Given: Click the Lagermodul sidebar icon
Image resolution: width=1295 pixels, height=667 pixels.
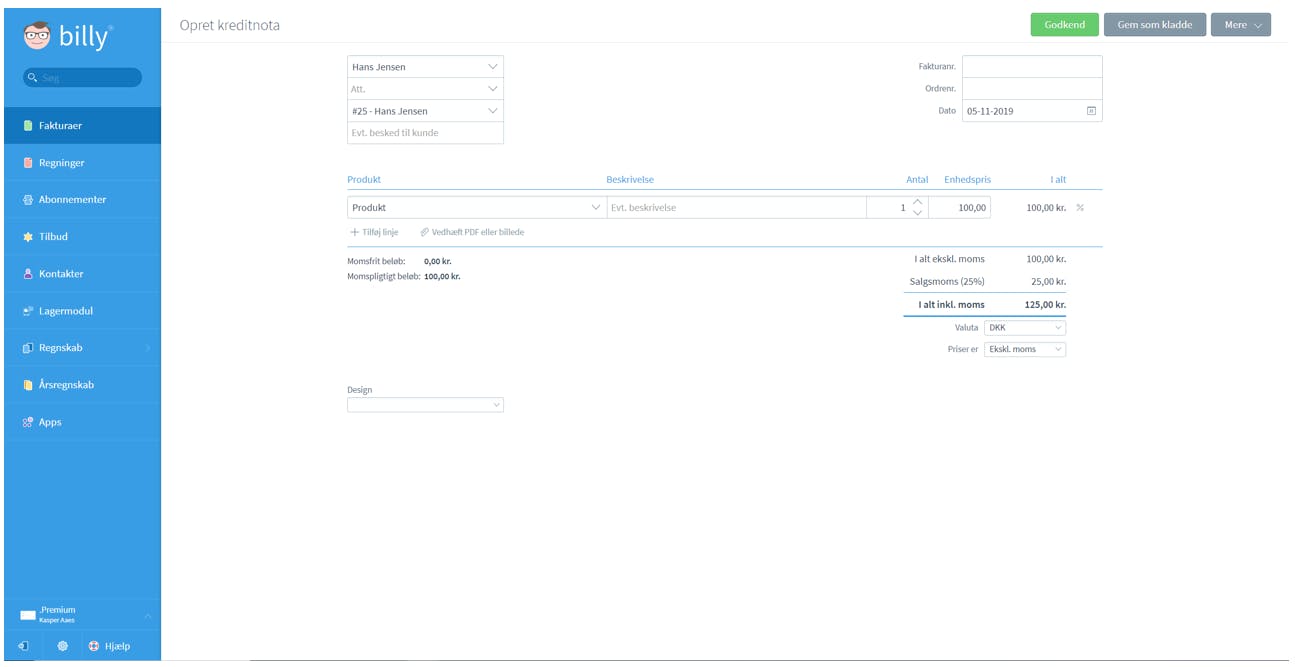Looking at the screenshot, I should pos(28,311).
